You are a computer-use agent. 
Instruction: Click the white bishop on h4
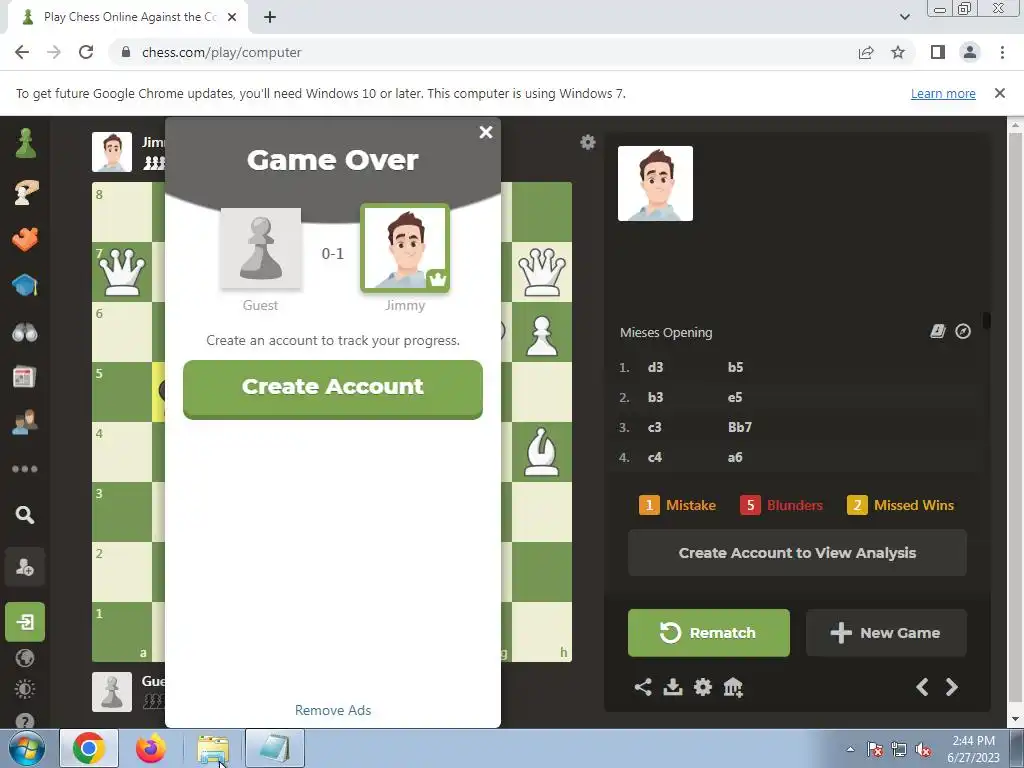point(541,452)
